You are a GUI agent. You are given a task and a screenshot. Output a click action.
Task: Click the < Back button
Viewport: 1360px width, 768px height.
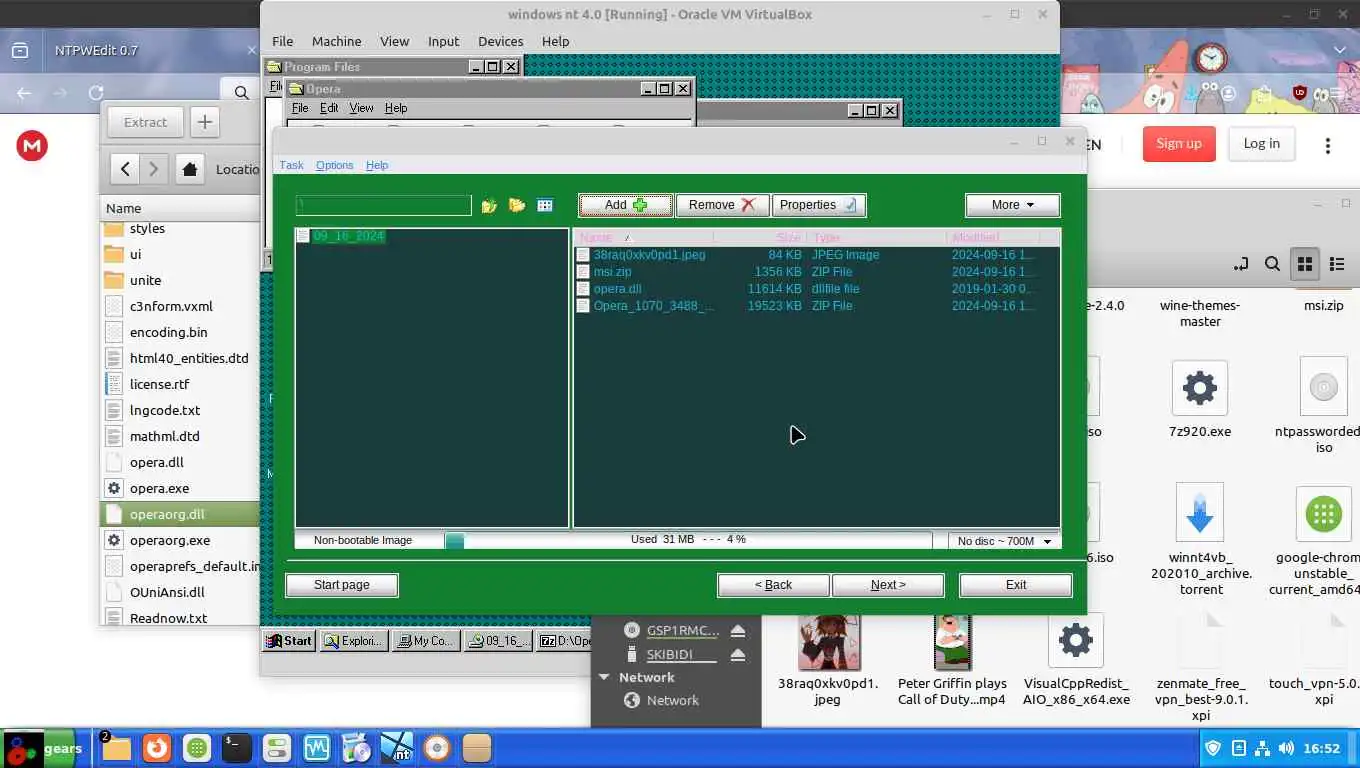click(x=773, y=585)
